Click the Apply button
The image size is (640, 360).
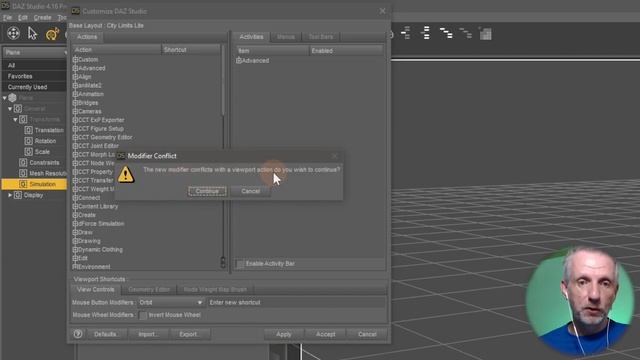(284, 334)
